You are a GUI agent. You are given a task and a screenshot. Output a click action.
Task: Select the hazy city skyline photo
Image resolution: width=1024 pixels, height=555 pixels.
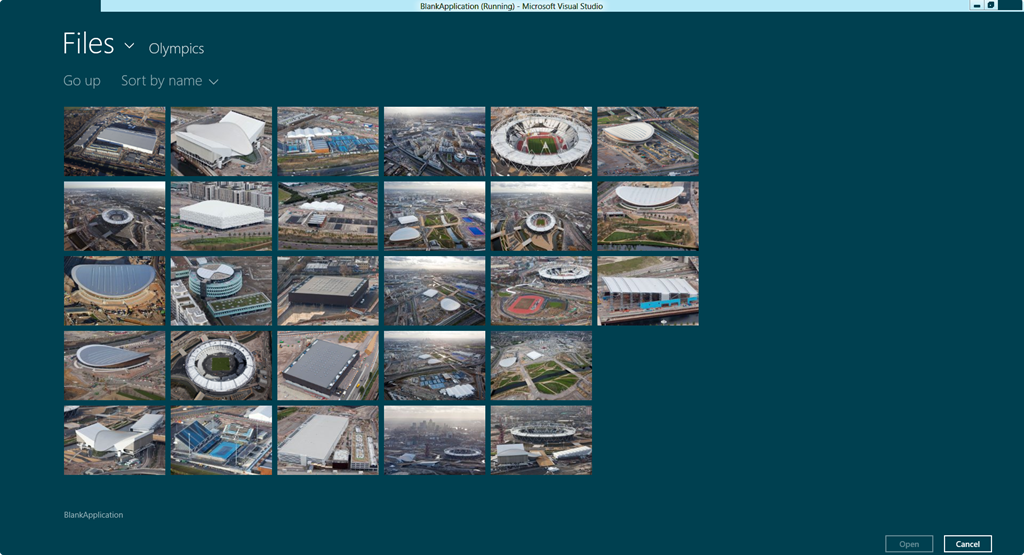click(x=434, y=440)
